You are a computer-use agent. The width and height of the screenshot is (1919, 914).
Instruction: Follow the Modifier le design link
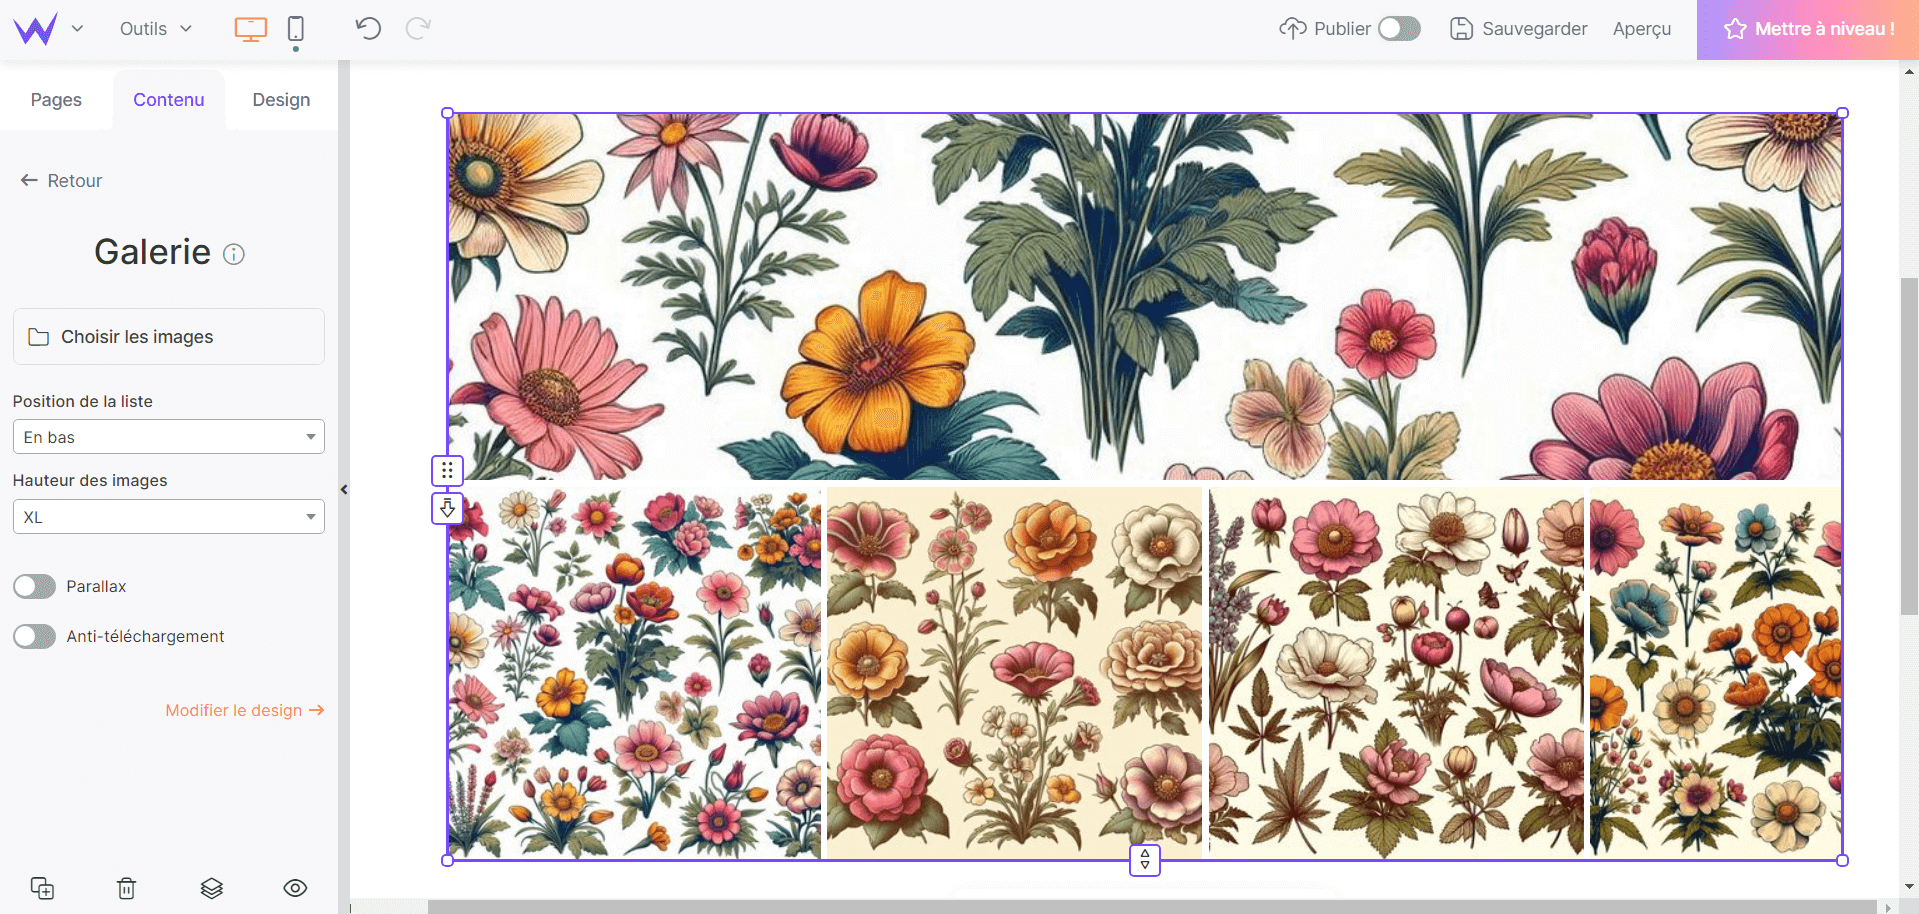pyautogui.click(x=244, y=710)
